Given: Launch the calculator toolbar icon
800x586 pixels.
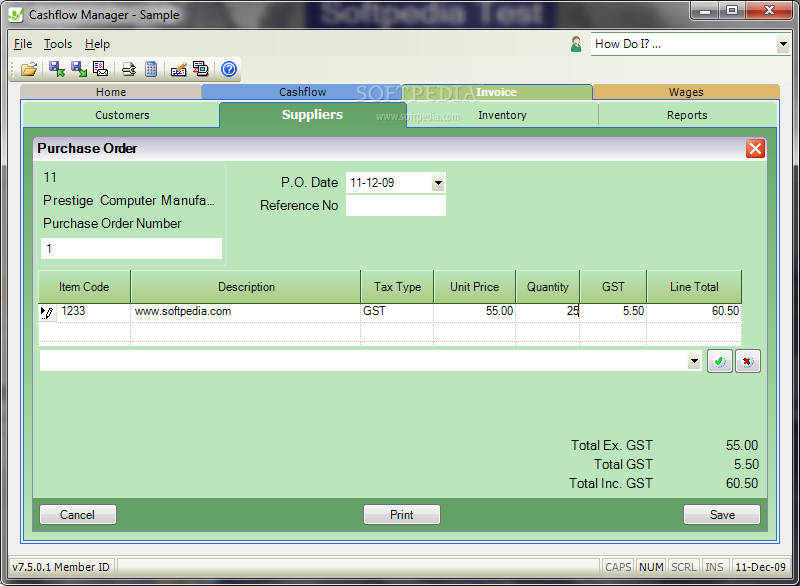Looking at the screenshot, I should click(151, 69).
